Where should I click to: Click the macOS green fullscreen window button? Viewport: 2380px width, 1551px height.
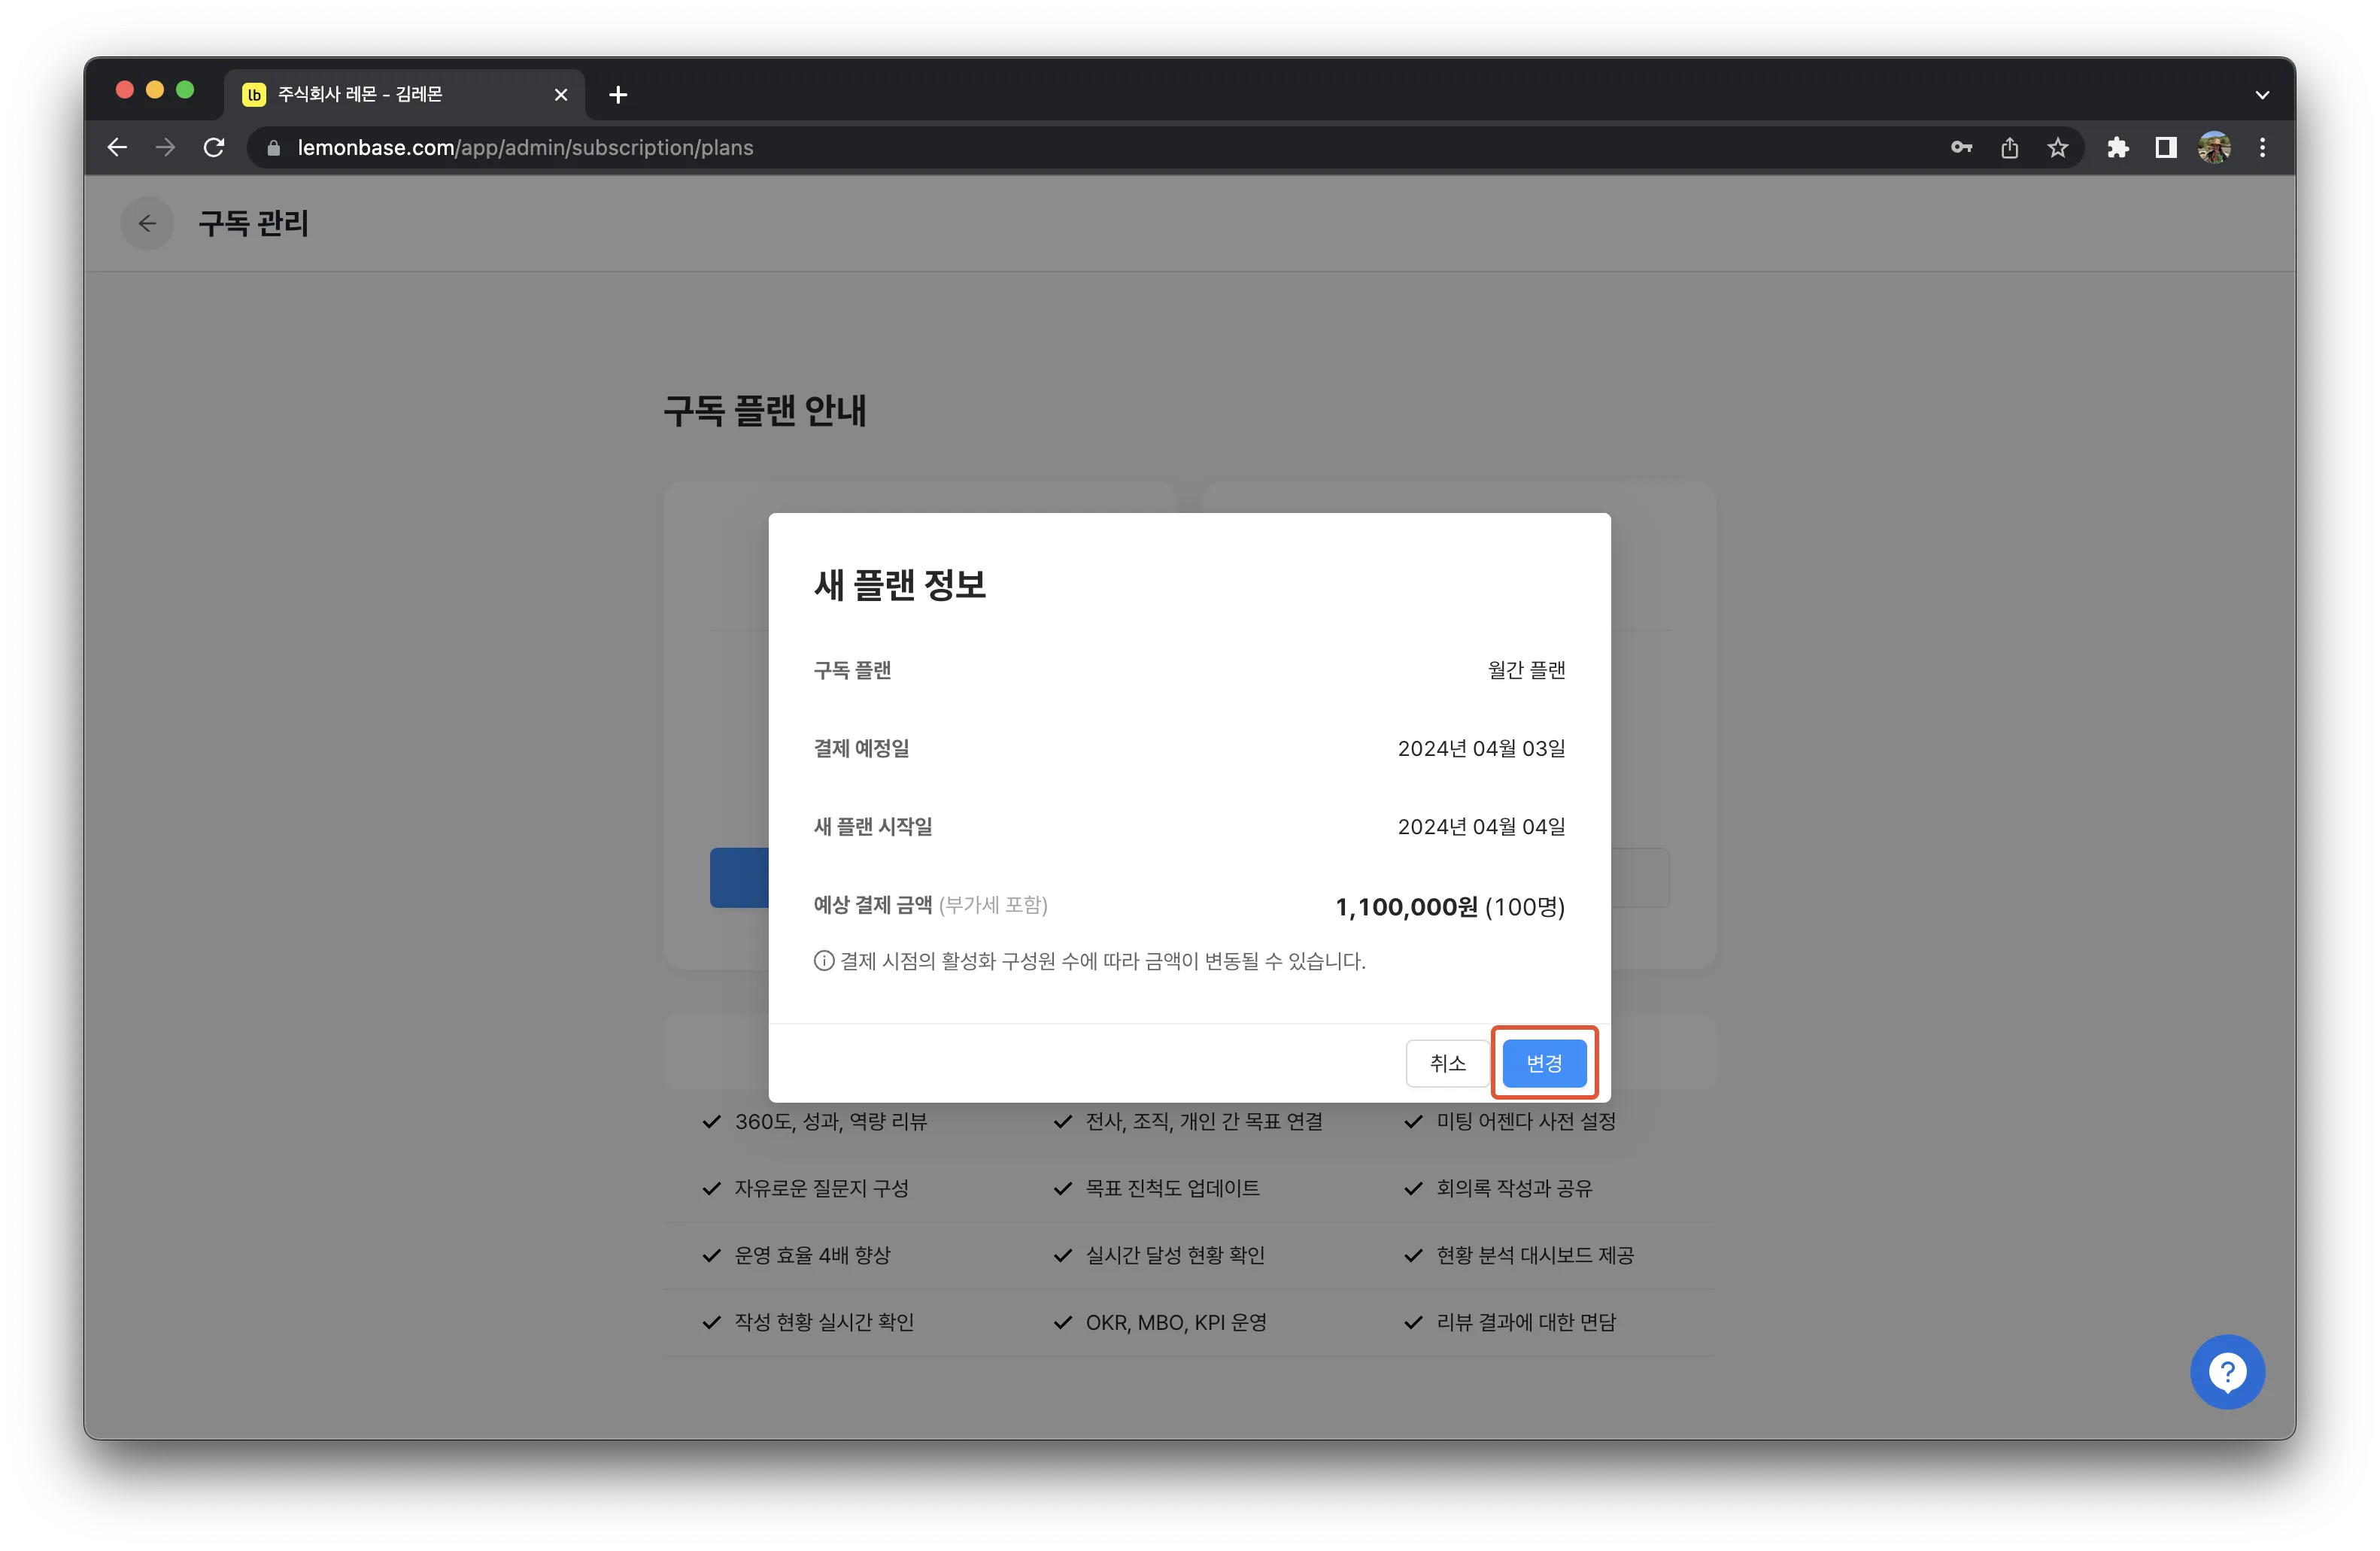pyautogui.click(x=185, y=90)
